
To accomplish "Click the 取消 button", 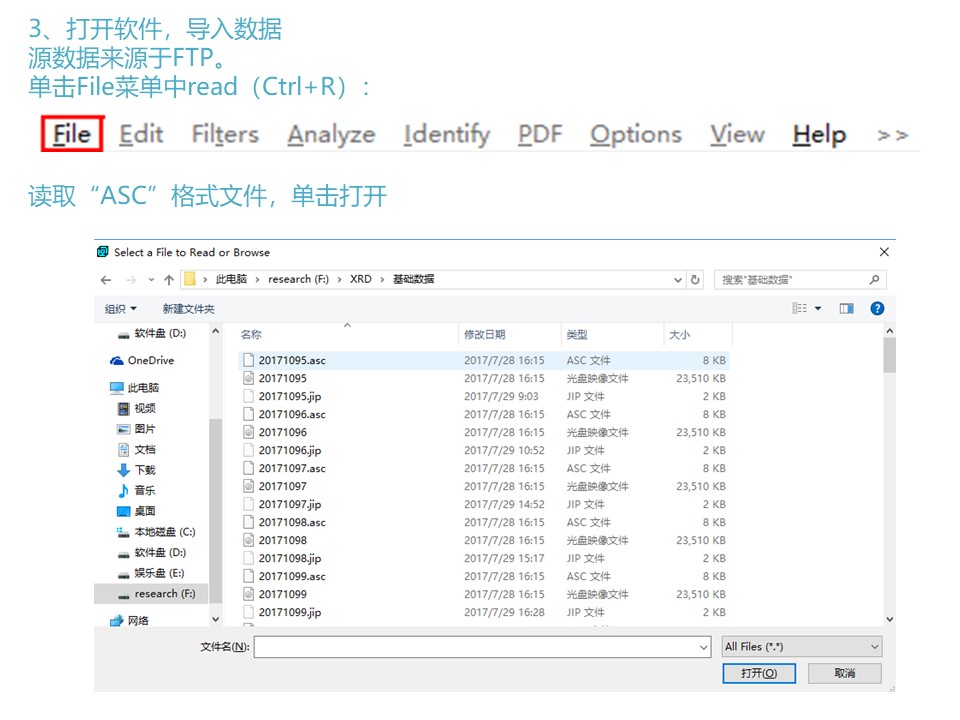I will (845, 673).
